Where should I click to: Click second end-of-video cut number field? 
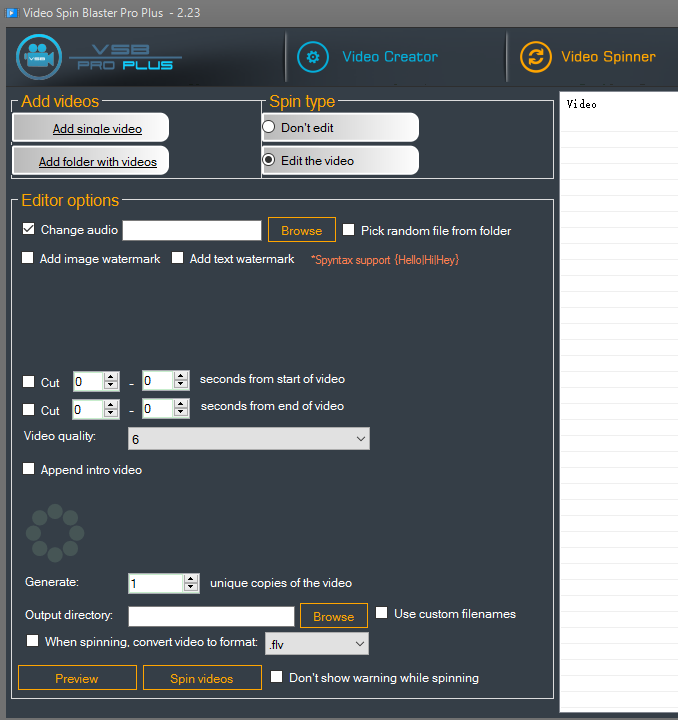coord(158,408)
